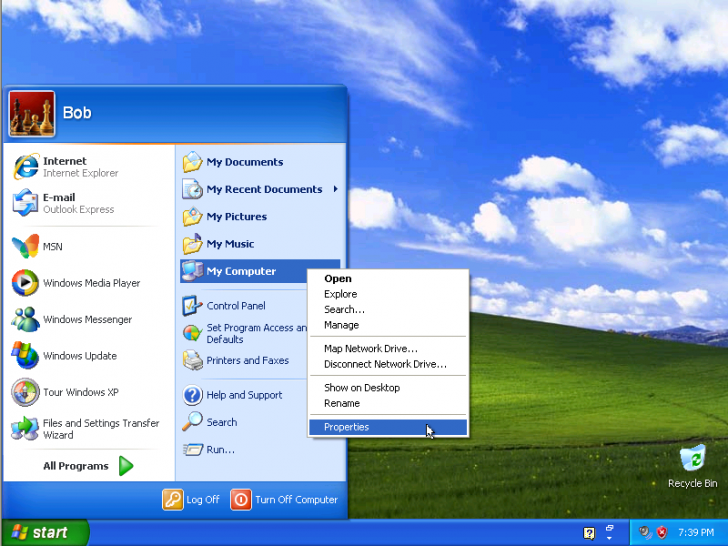
Task: Launch Tour Windows XP icon
Action: click(25, 392)
